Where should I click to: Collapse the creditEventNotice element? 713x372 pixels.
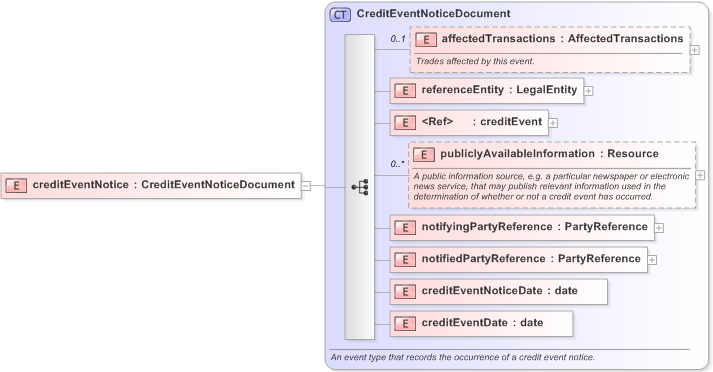tap(306, 186)
